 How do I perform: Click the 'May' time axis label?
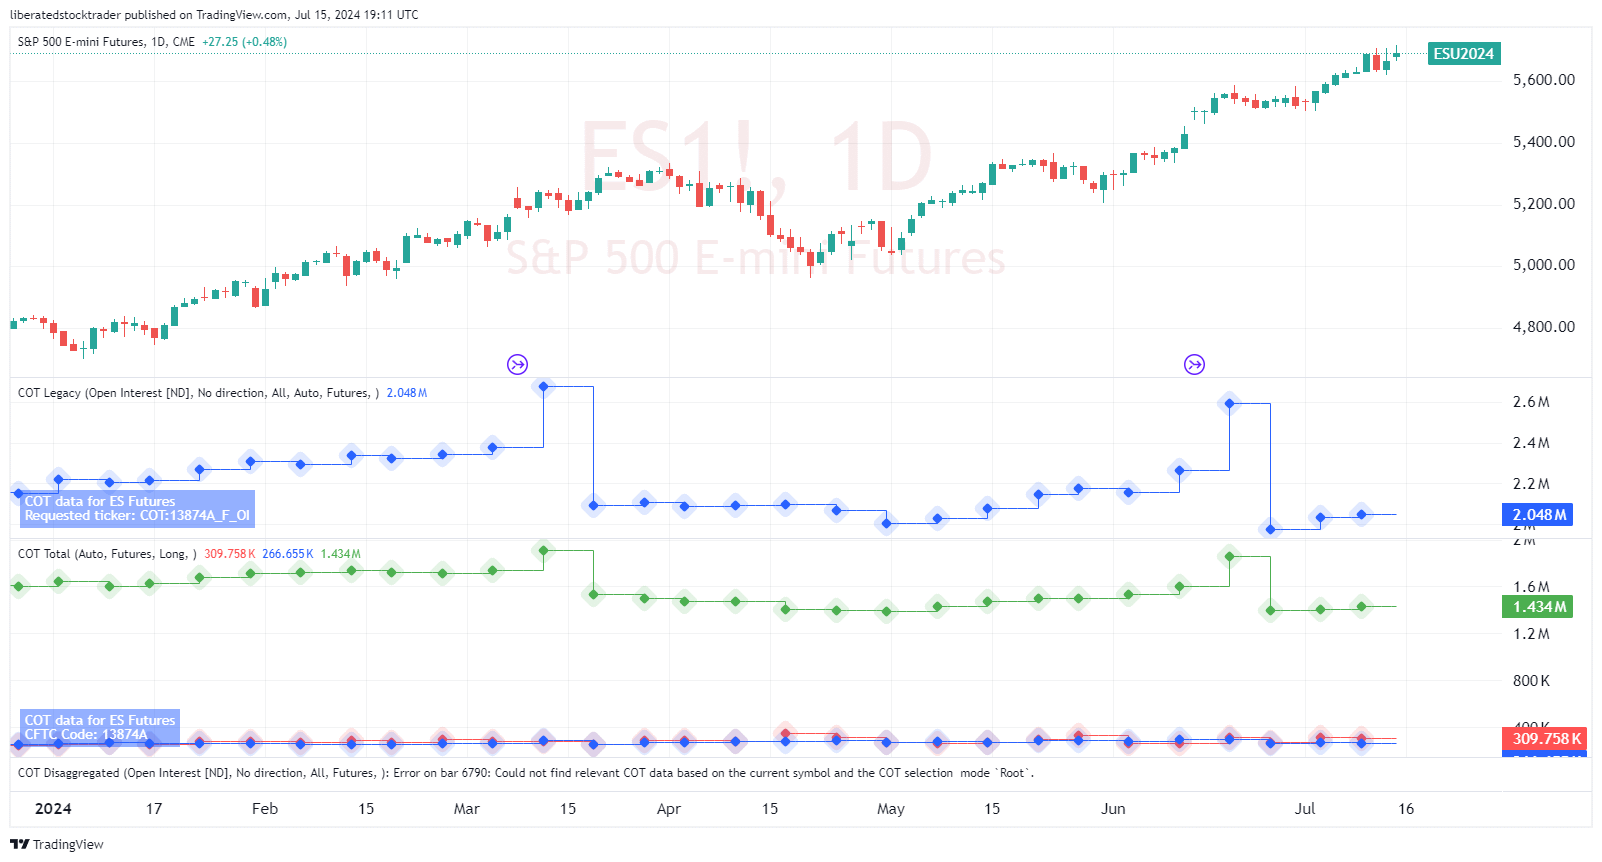(x=891, y=809)
